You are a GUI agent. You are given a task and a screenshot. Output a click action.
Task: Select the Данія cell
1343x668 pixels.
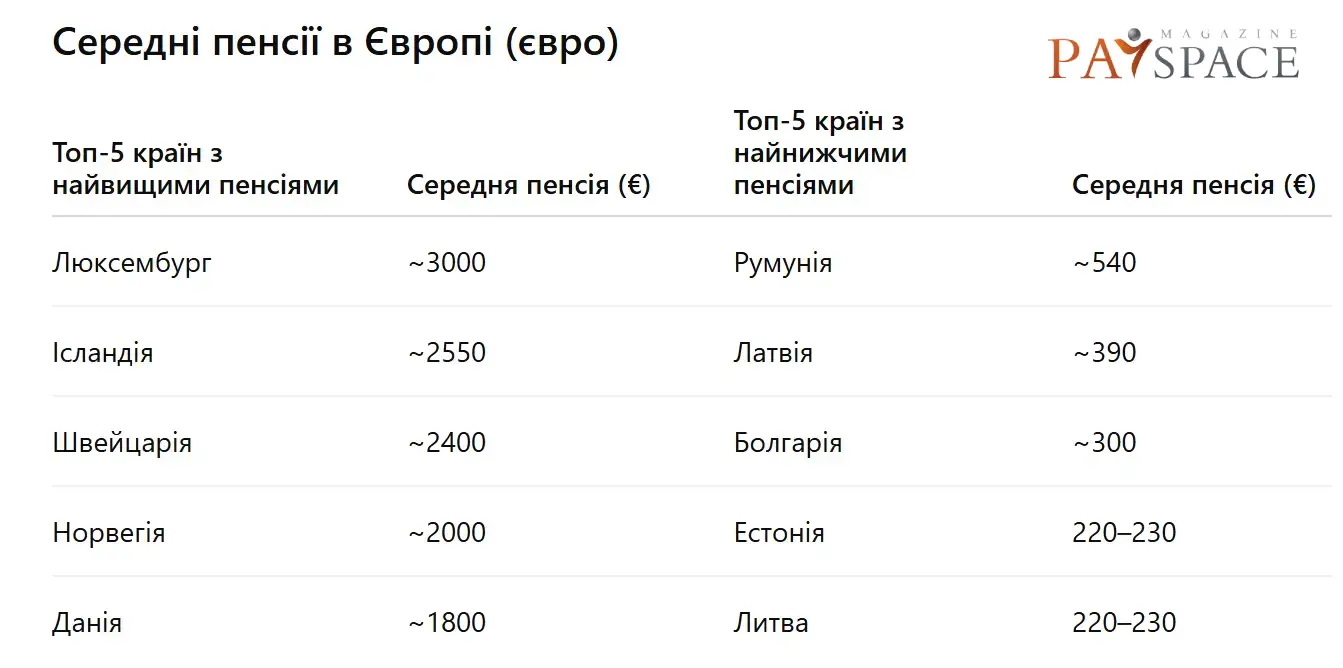pos(87,623)
